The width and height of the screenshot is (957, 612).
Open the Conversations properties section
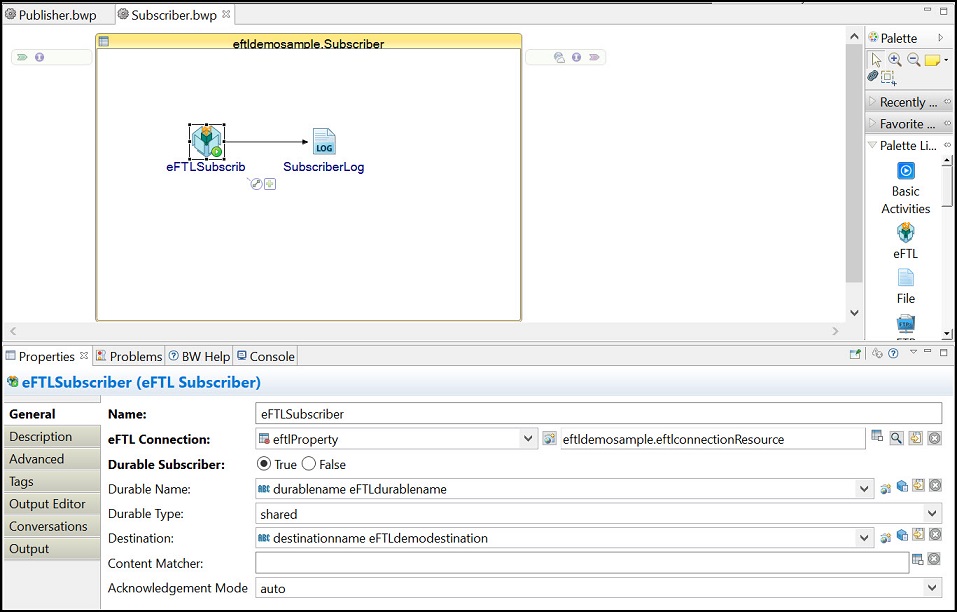point(52,526)
